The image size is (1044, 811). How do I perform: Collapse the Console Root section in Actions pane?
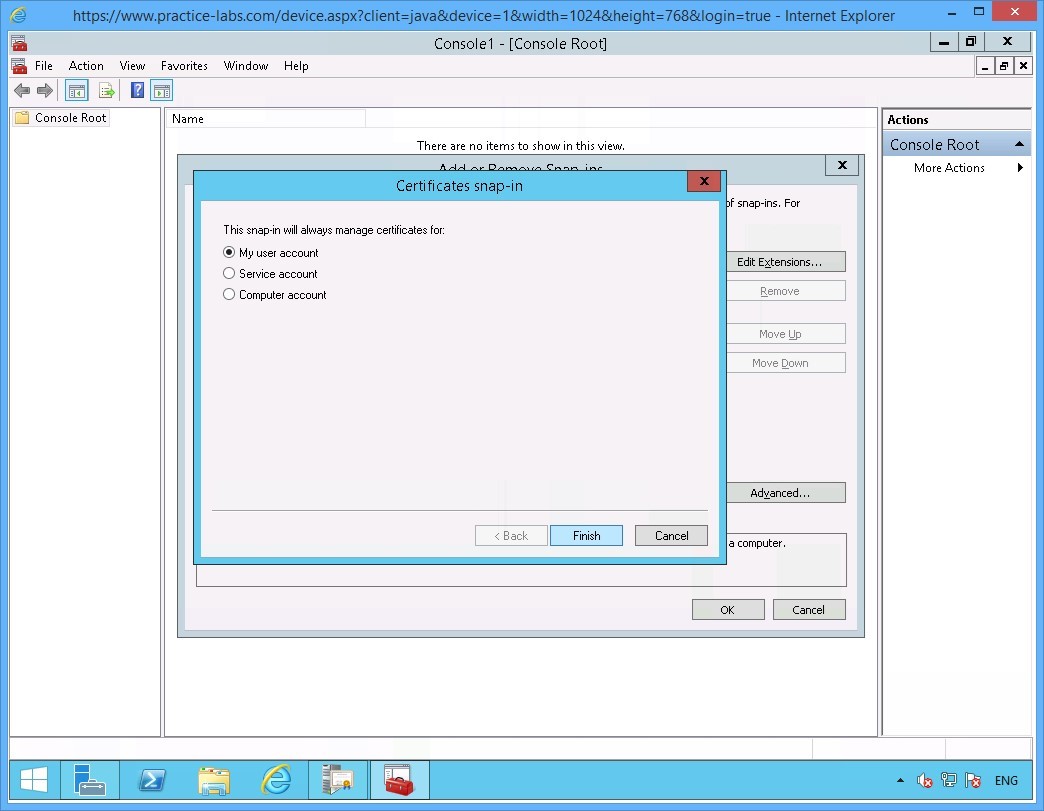[x=1020, y=143]
